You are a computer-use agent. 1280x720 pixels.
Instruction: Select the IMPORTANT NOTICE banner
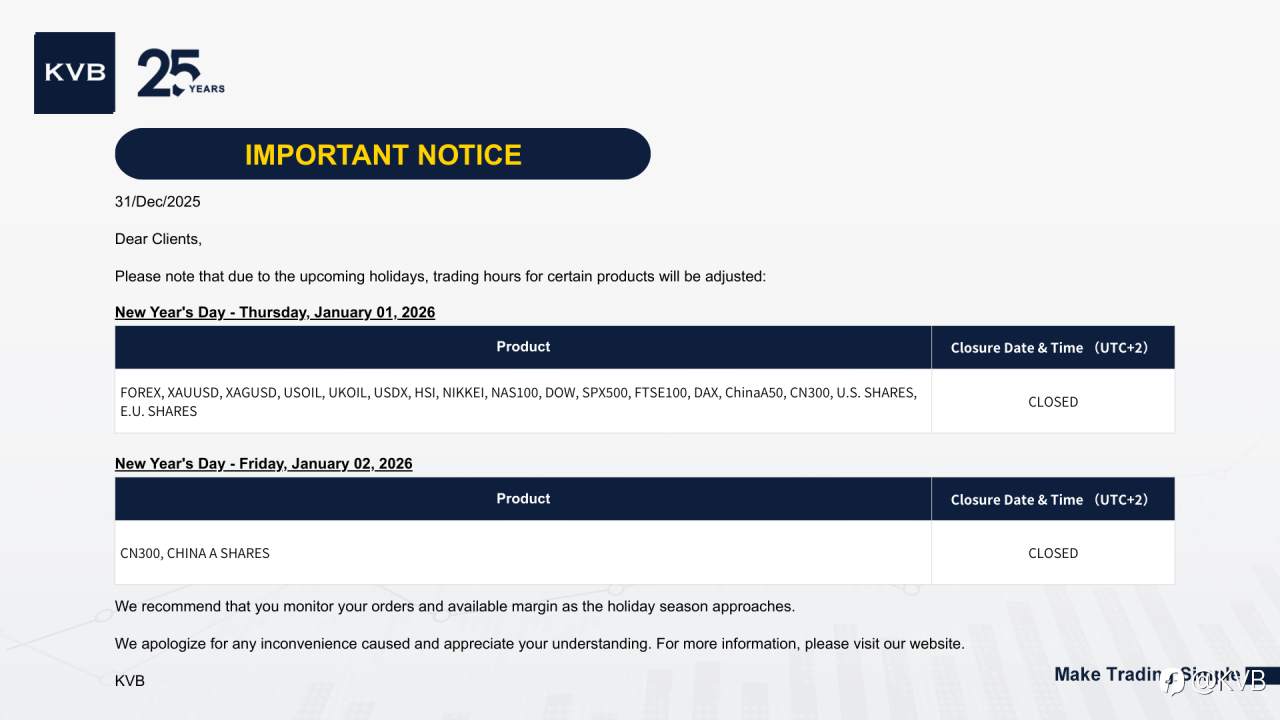pyautogui.click(x=382, y=154)
